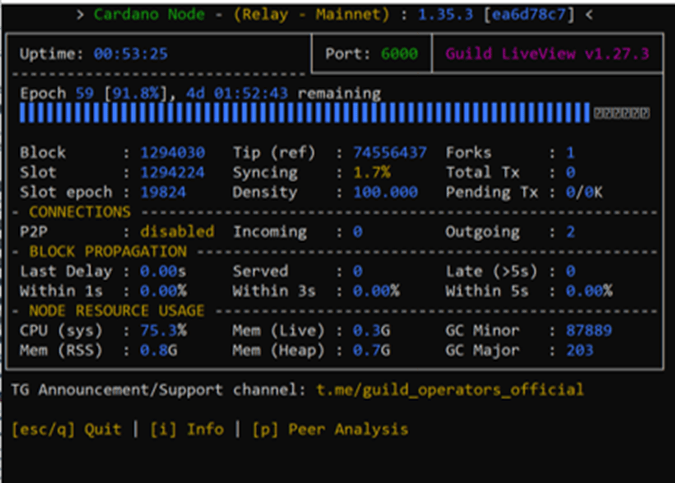The height and width of the screenshot is (483, 675).
Task: Select the Outgoing connections value
Action: (x=570, y=232)
